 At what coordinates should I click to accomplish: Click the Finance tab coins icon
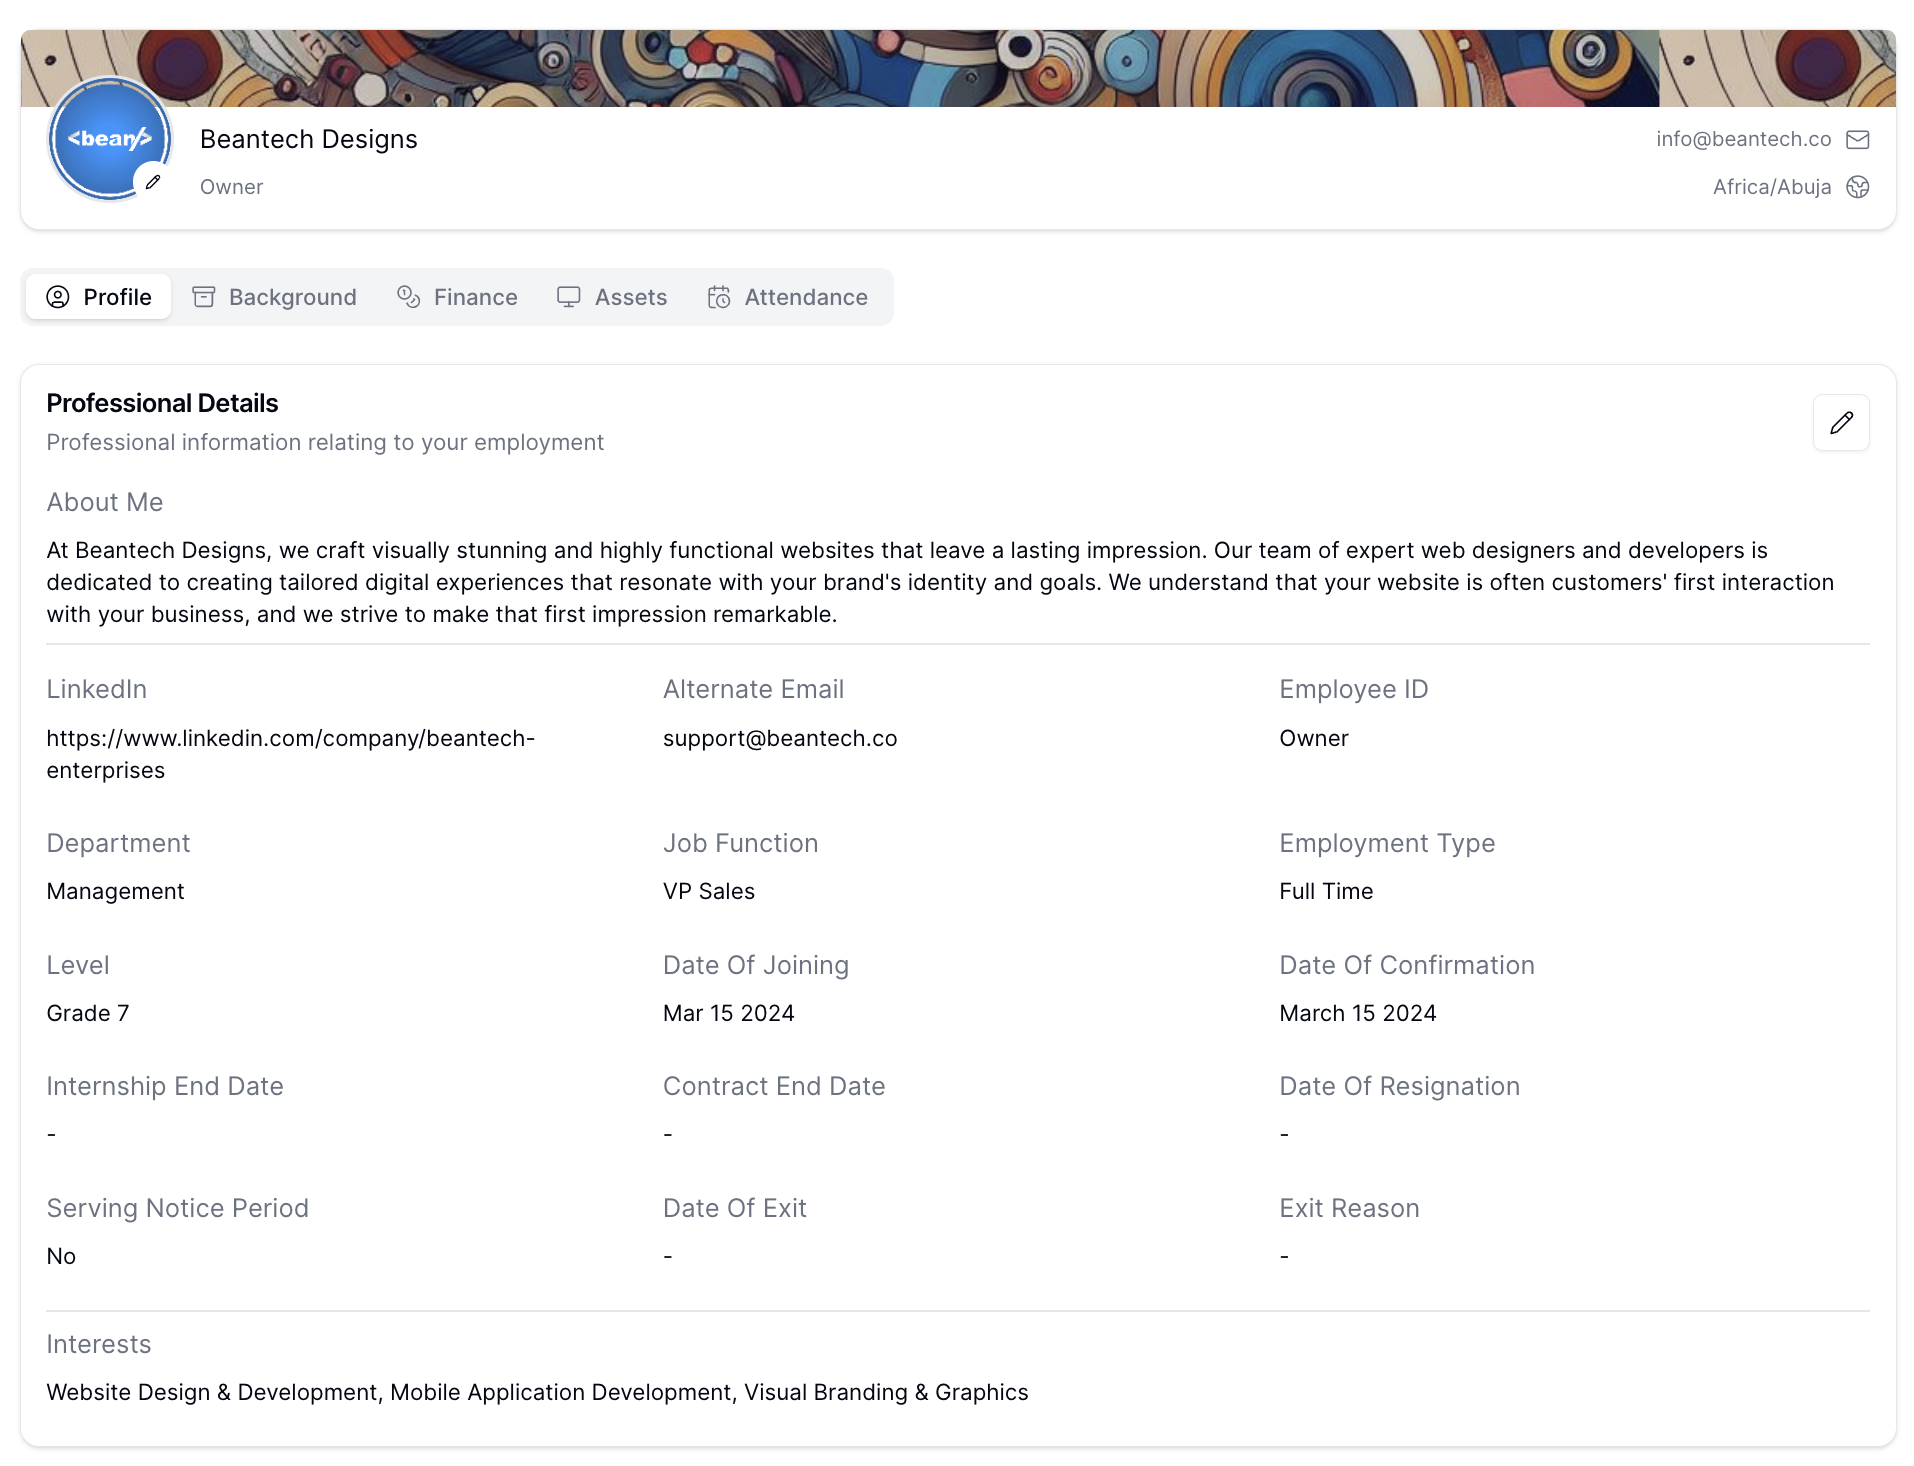[x=408, y=297]
